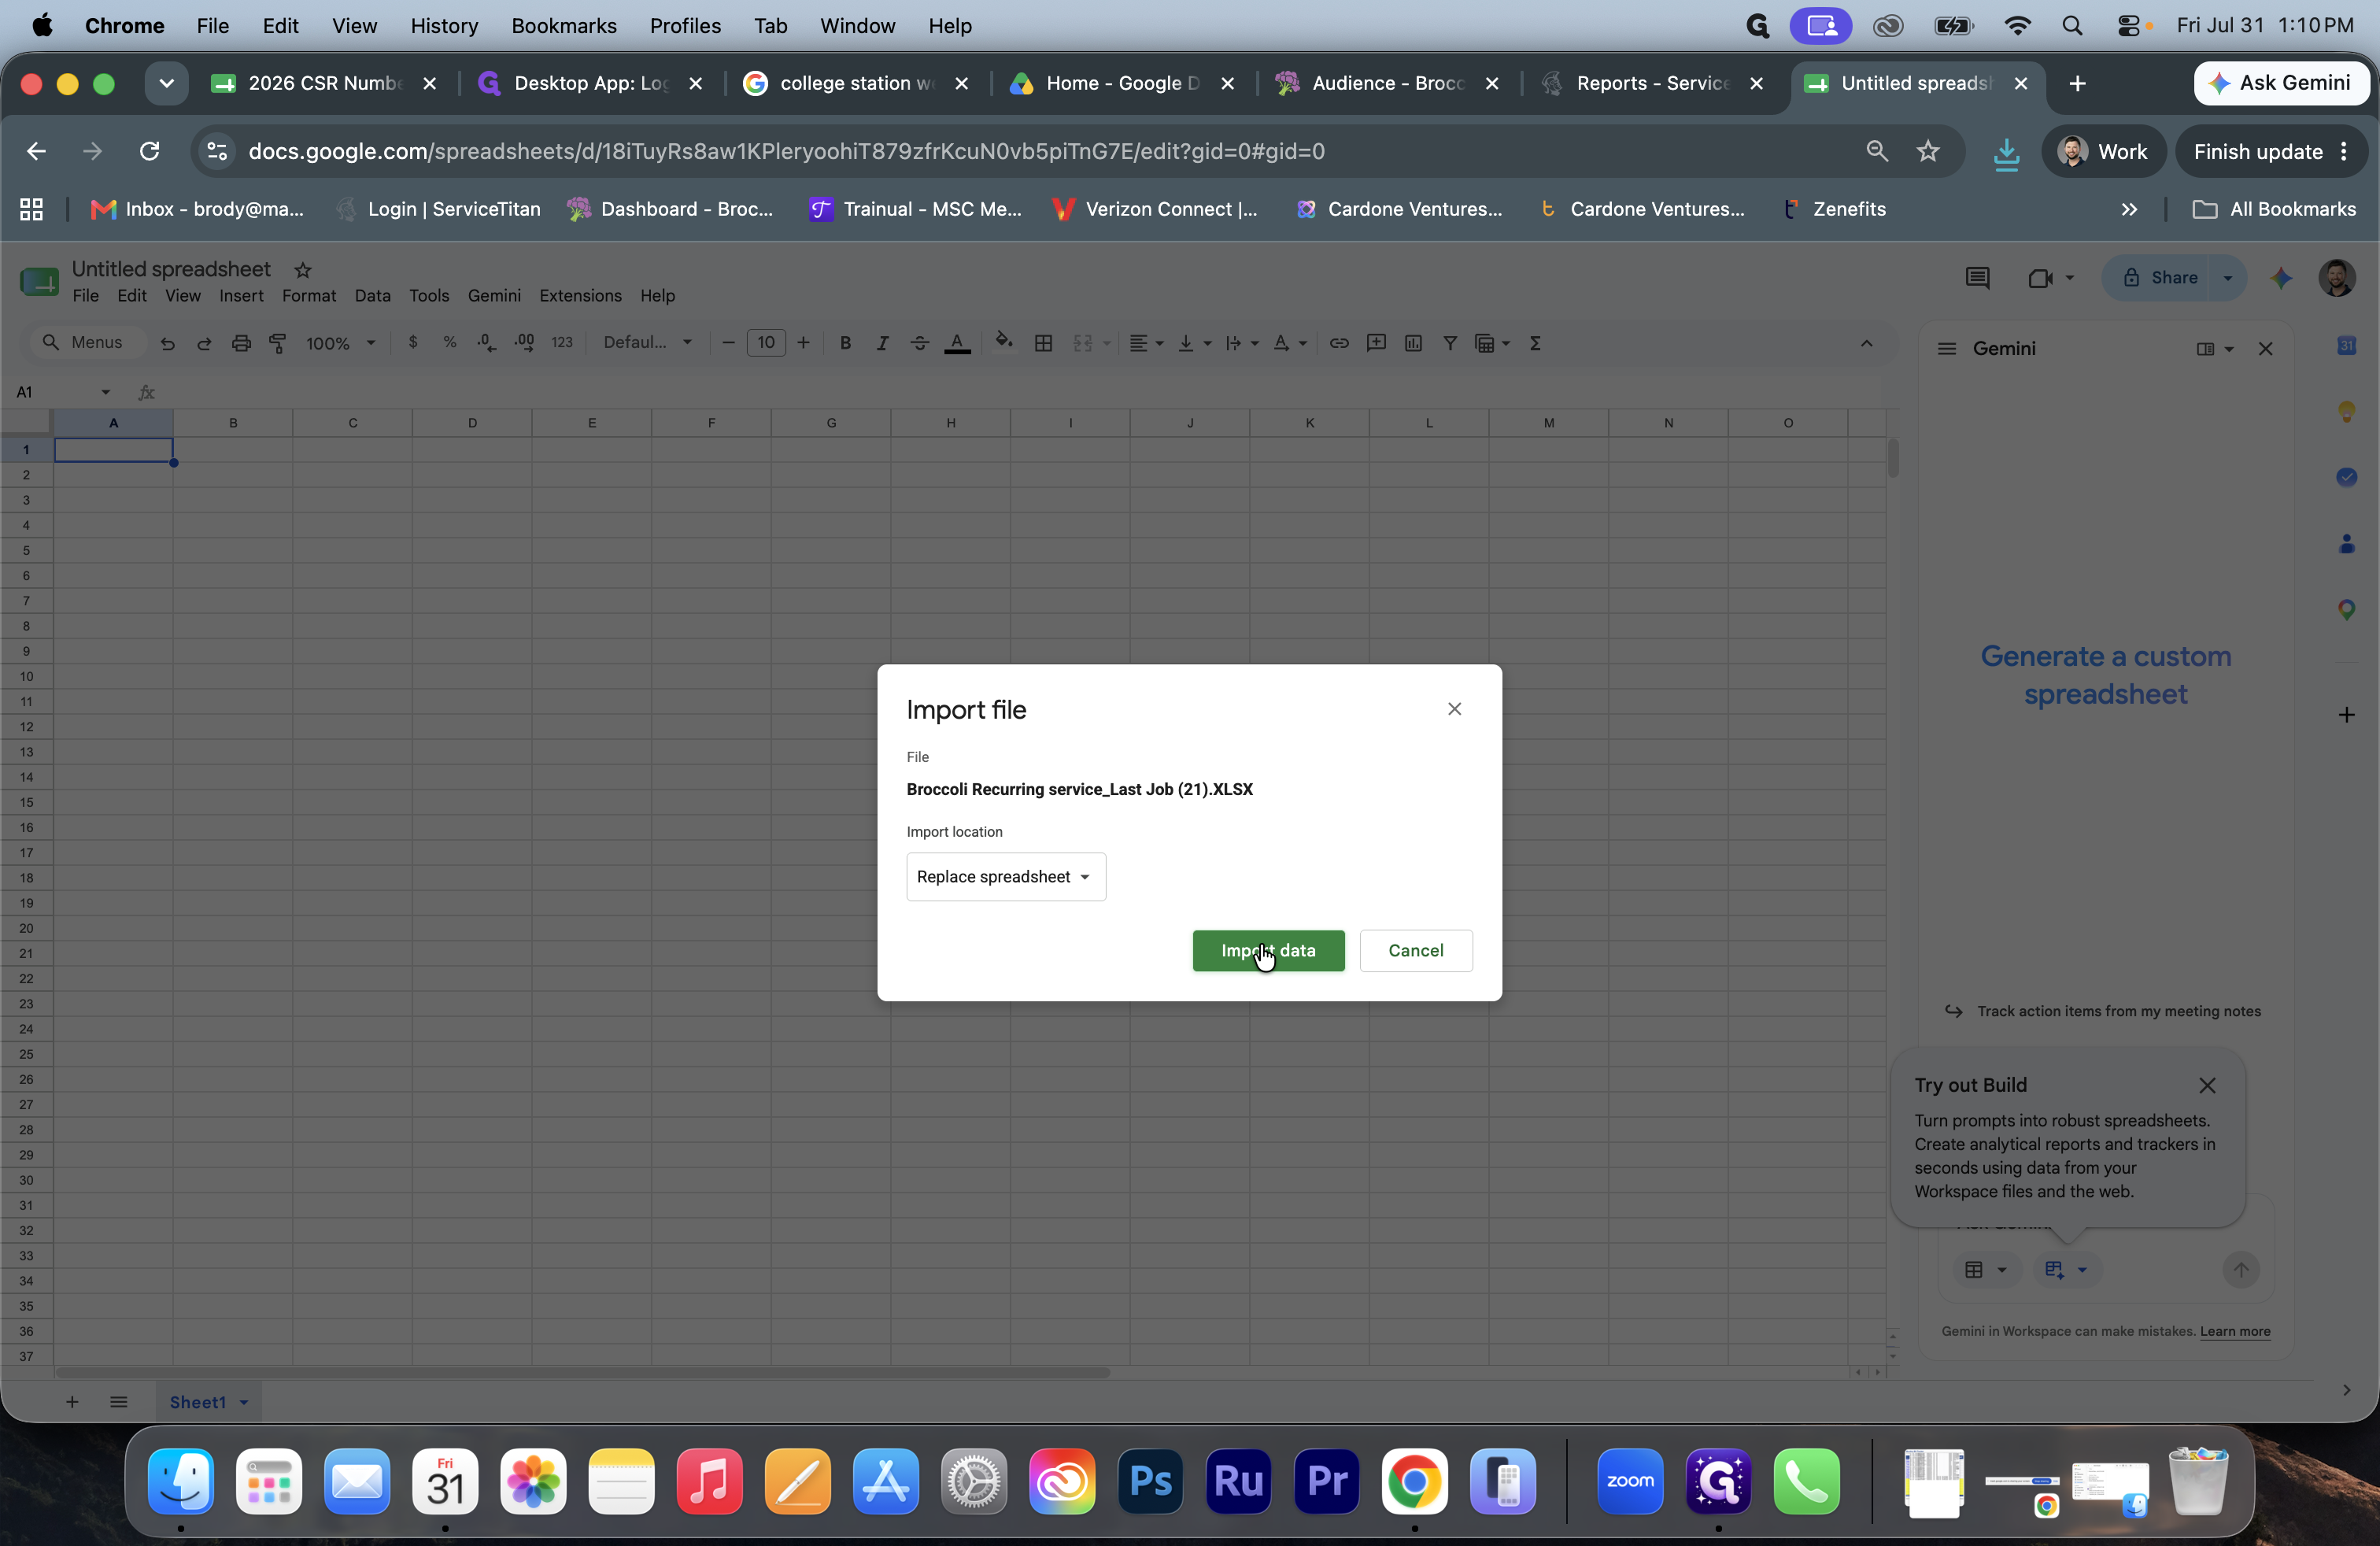Click the insert comment icon

click(1376, 343)
